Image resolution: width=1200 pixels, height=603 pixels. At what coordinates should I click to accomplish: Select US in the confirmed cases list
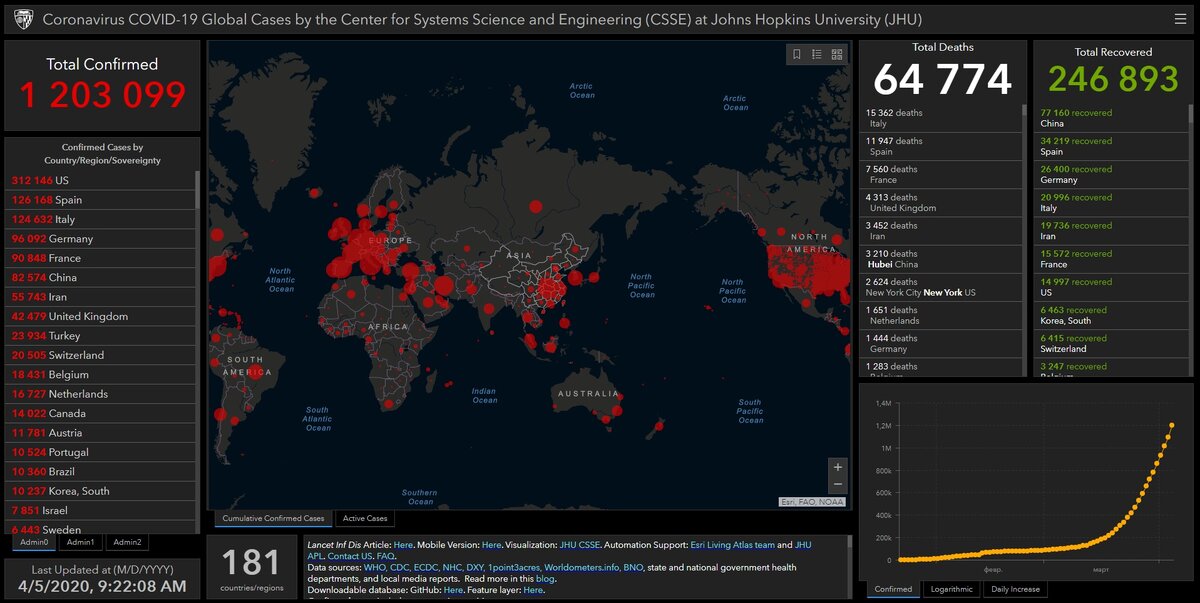(100, 180)
